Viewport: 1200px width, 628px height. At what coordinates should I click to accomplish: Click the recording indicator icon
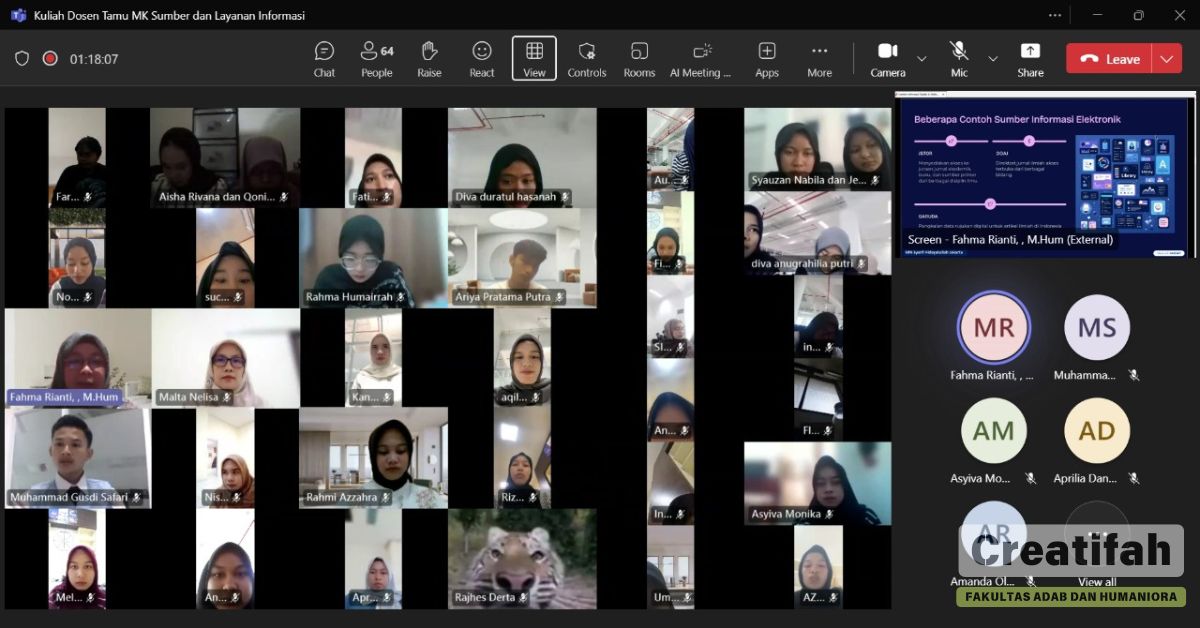(50, 59)
